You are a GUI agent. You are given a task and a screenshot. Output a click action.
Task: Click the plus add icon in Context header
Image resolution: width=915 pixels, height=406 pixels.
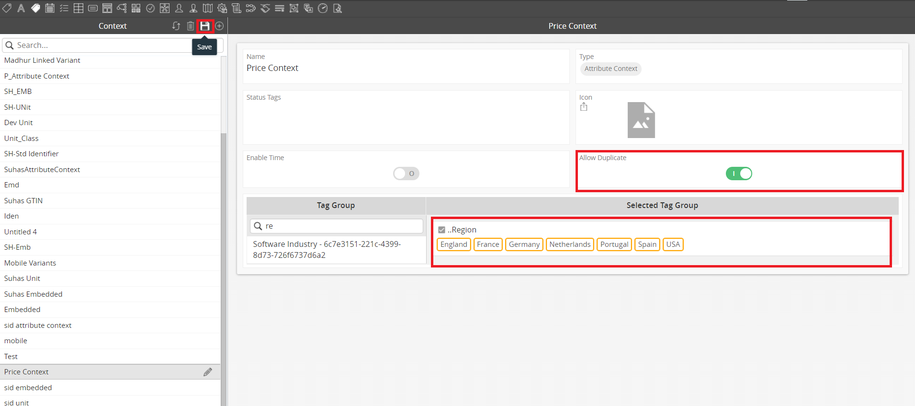(x=219, y=26)
